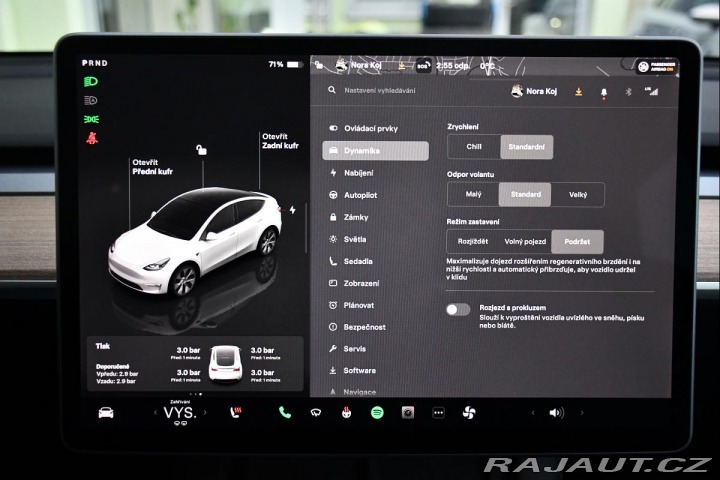Viewport: 720px width, 480px height.
Task: Open Servis settings section
Action: 376,349
